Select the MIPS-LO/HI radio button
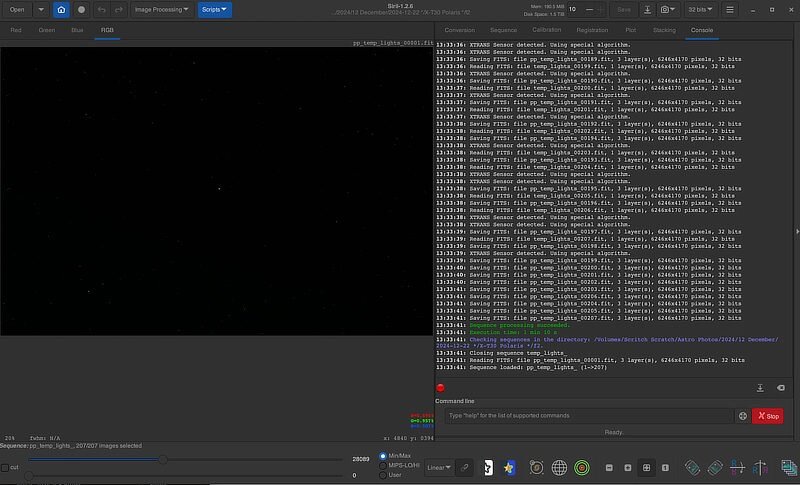Viewport: 800px width, 485px height. [381, 465]
